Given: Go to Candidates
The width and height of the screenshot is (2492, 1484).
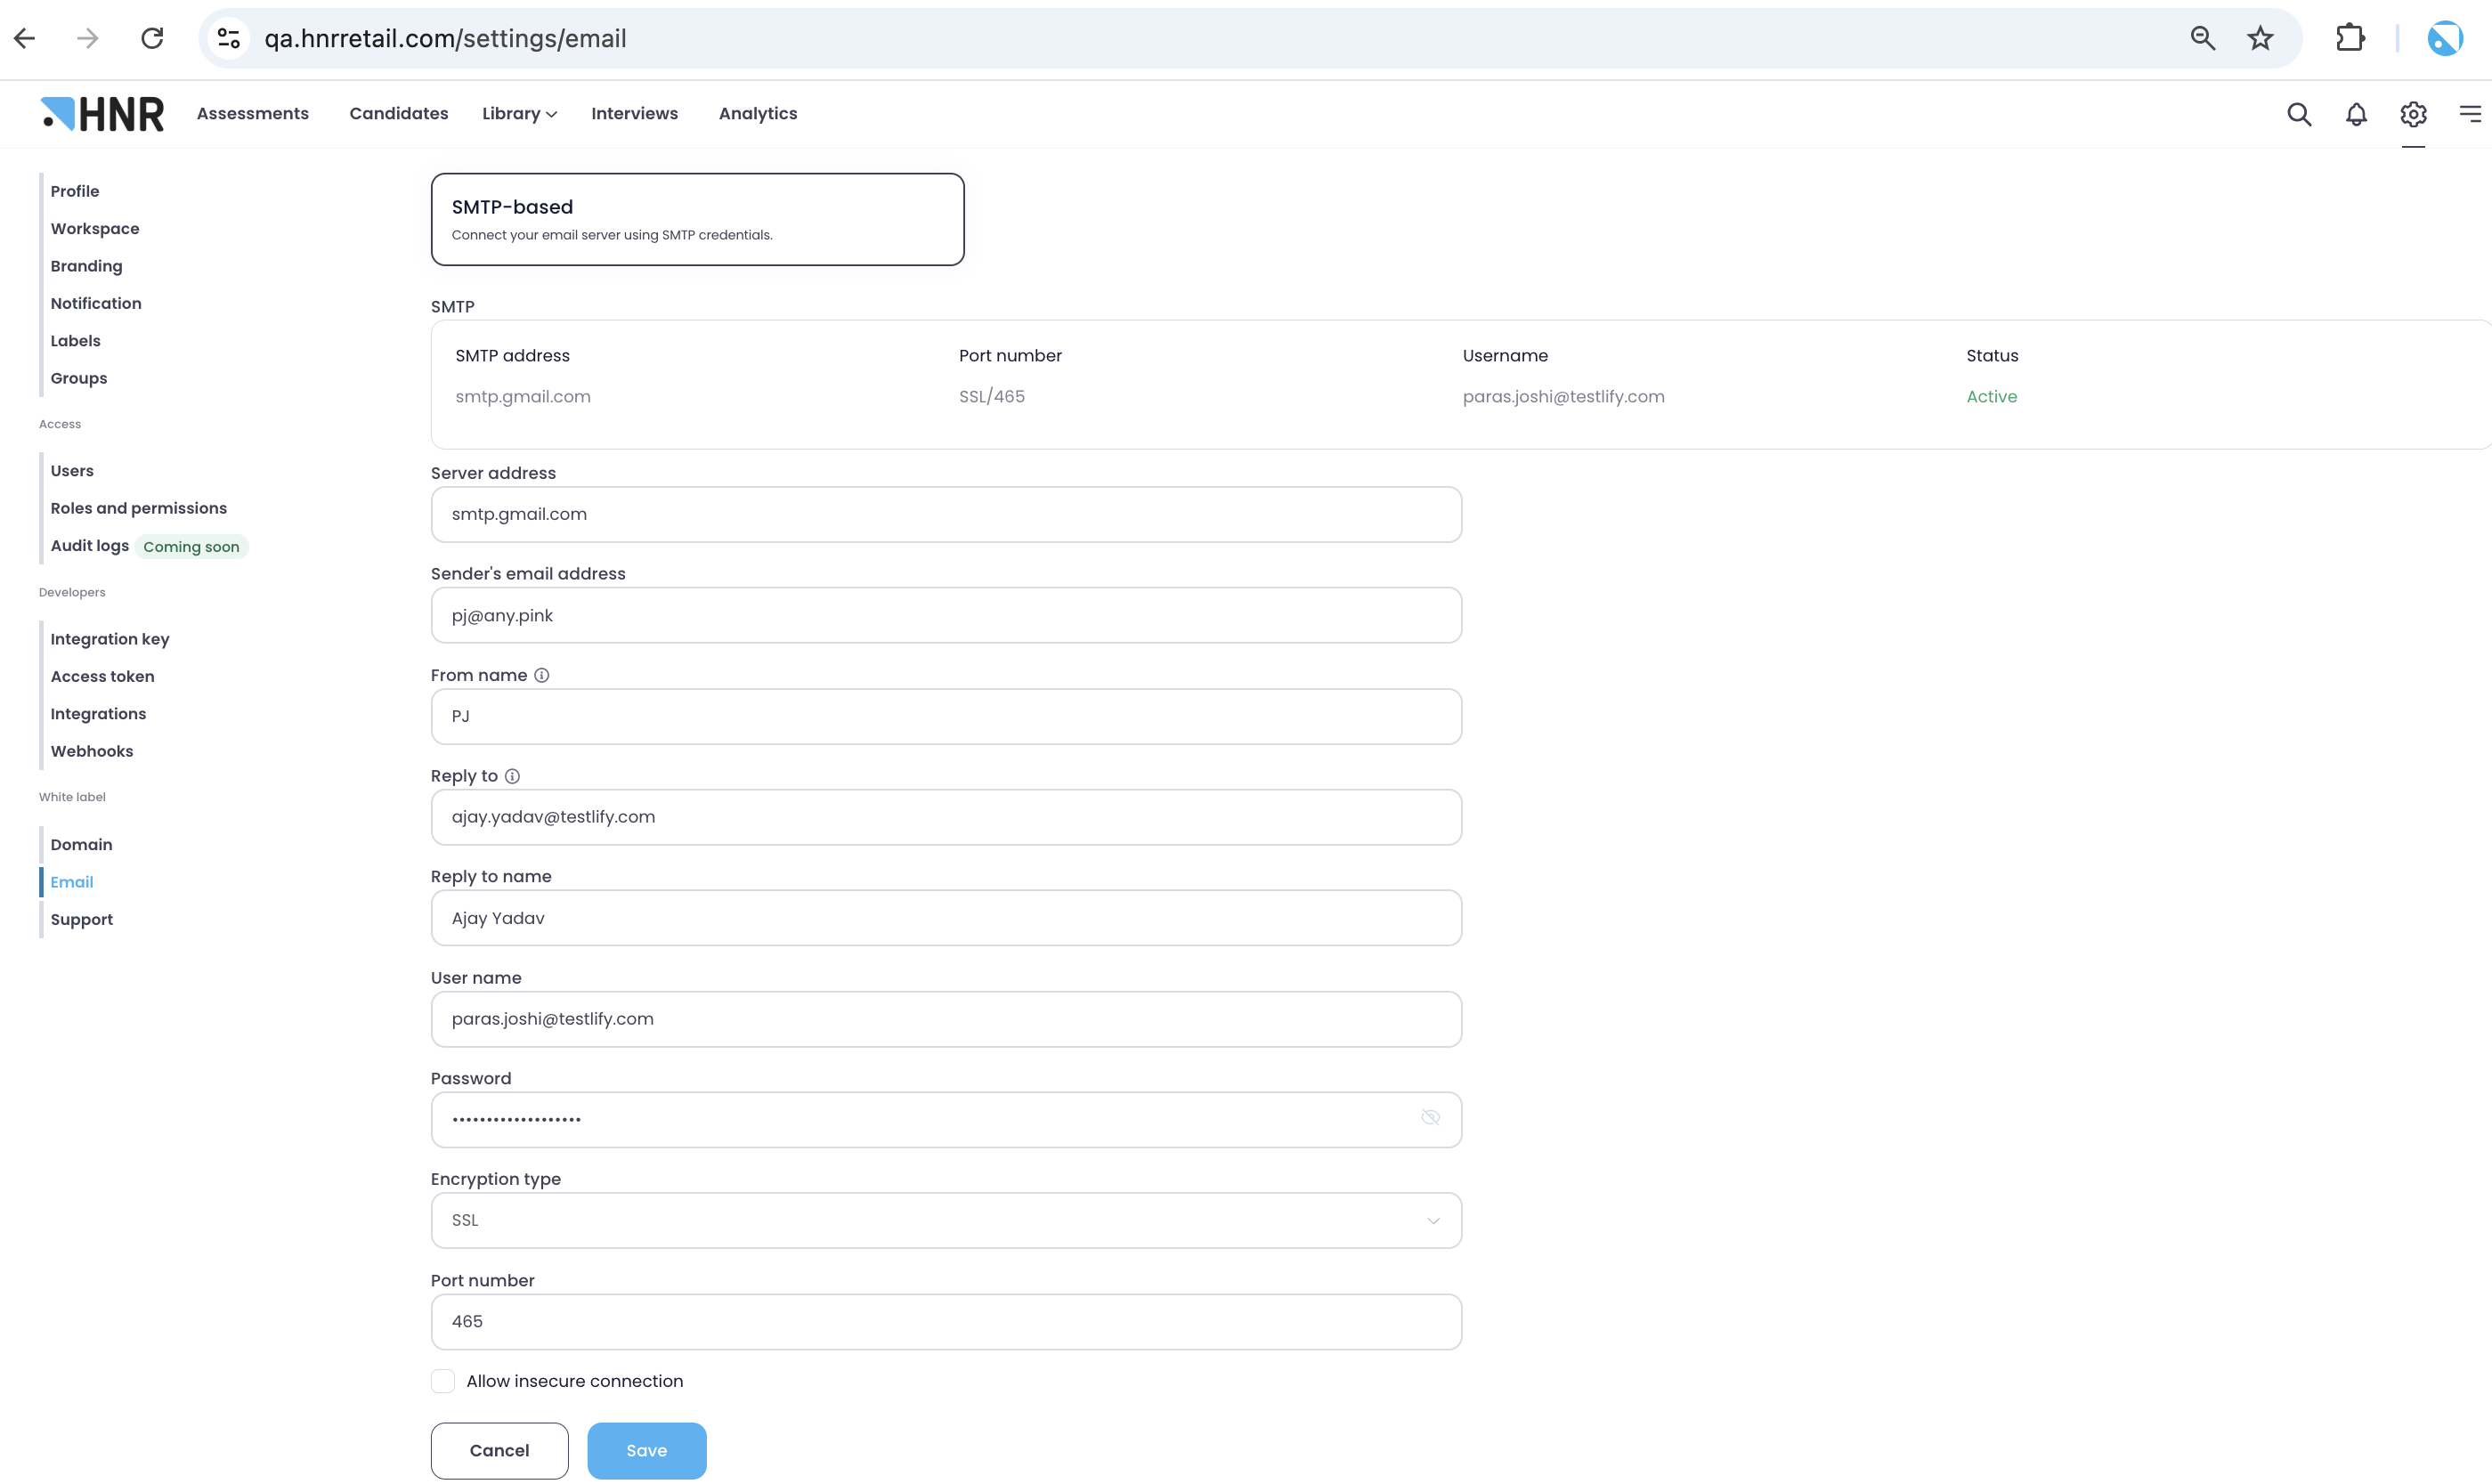Looking at the screenshot, I should coord(399,114).
